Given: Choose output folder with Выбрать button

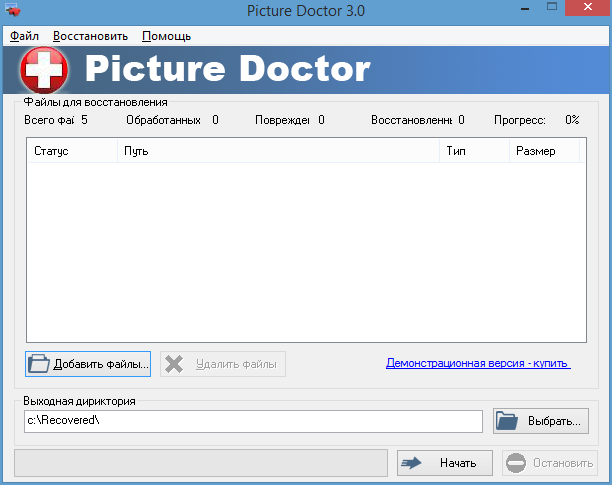Looking at the screenshot, I should pos(541,421).
